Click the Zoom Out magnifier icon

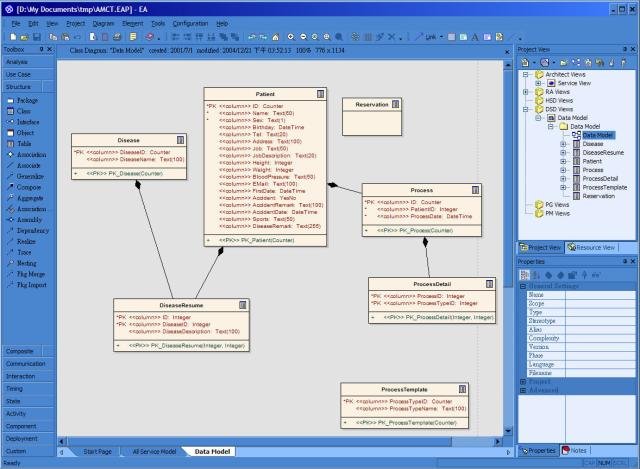(x=303, y=37)
